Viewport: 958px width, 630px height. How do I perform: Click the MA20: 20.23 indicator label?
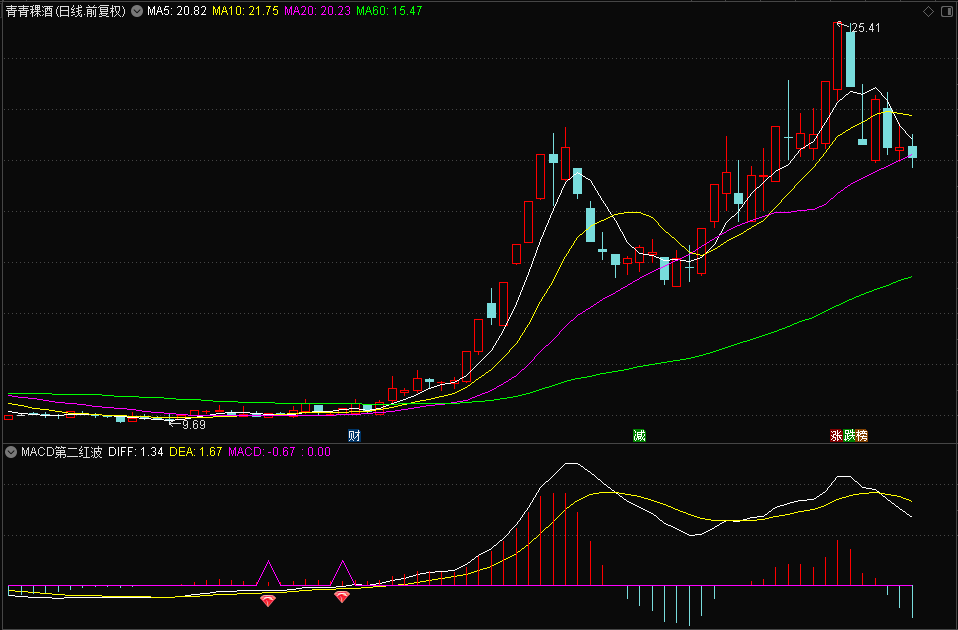(318, 11)
